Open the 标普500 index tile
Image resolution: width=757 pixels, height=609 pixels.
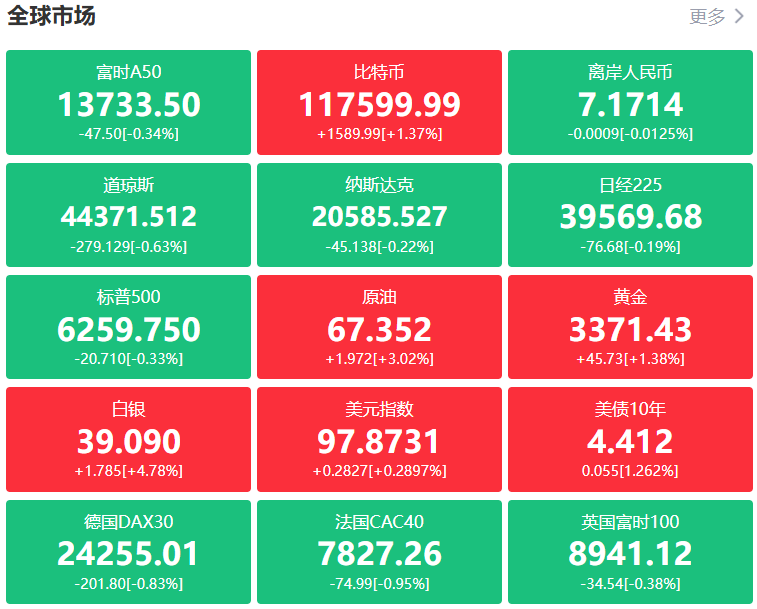point(128,326)
